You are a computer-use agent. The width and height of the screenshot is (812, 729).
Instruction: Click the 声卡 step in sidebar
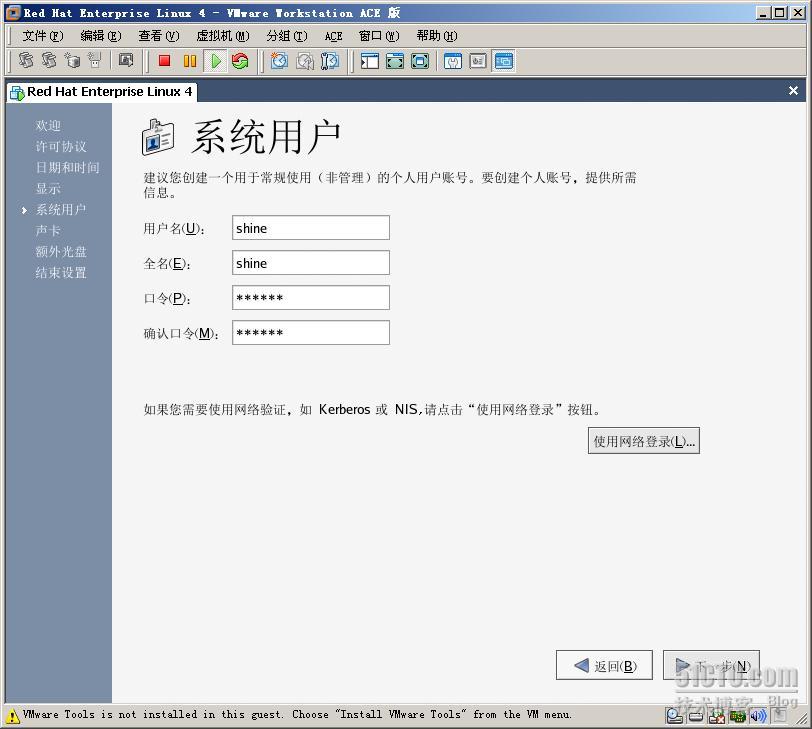tap(48, 230)
